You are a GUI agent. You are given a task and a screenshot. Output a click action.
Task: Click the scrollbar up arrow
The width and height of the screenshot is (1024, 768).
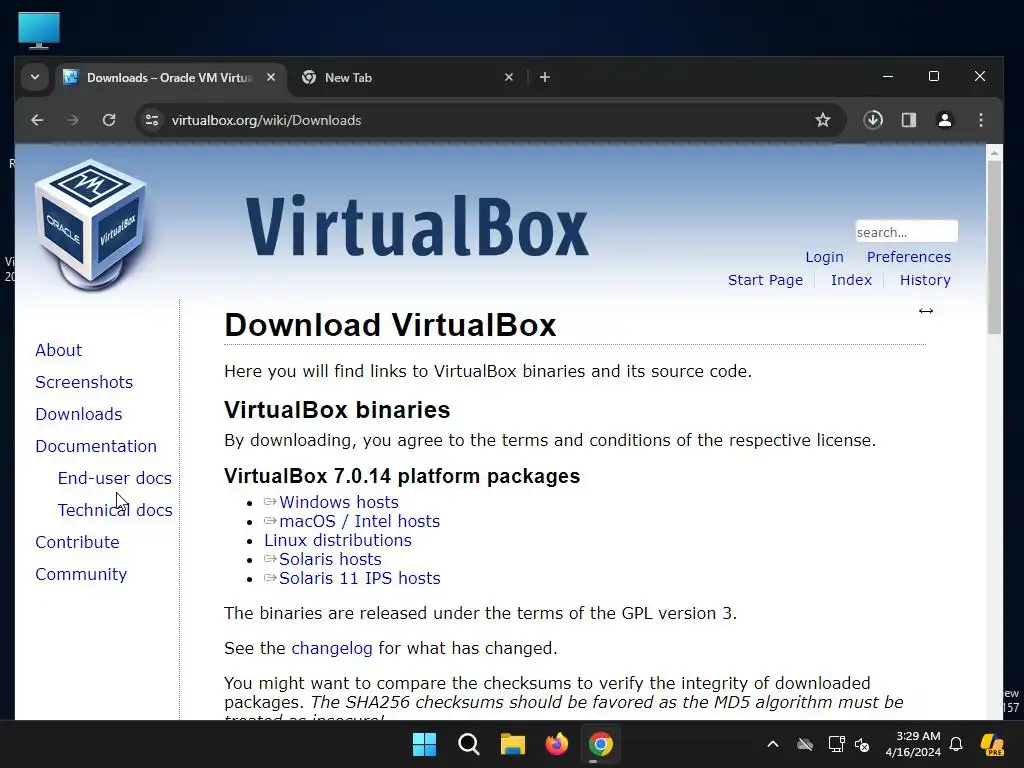click(994, 153)
